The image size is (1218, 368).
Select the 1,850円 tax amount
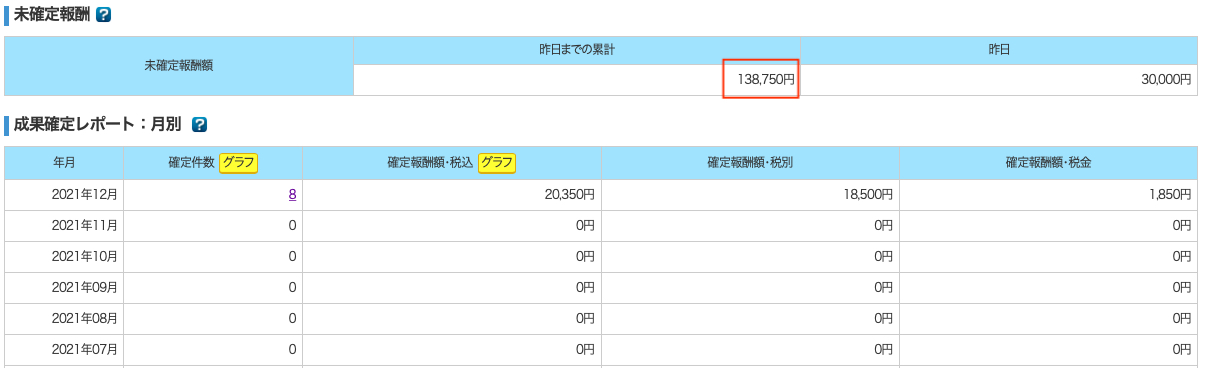pos(1171,195)
